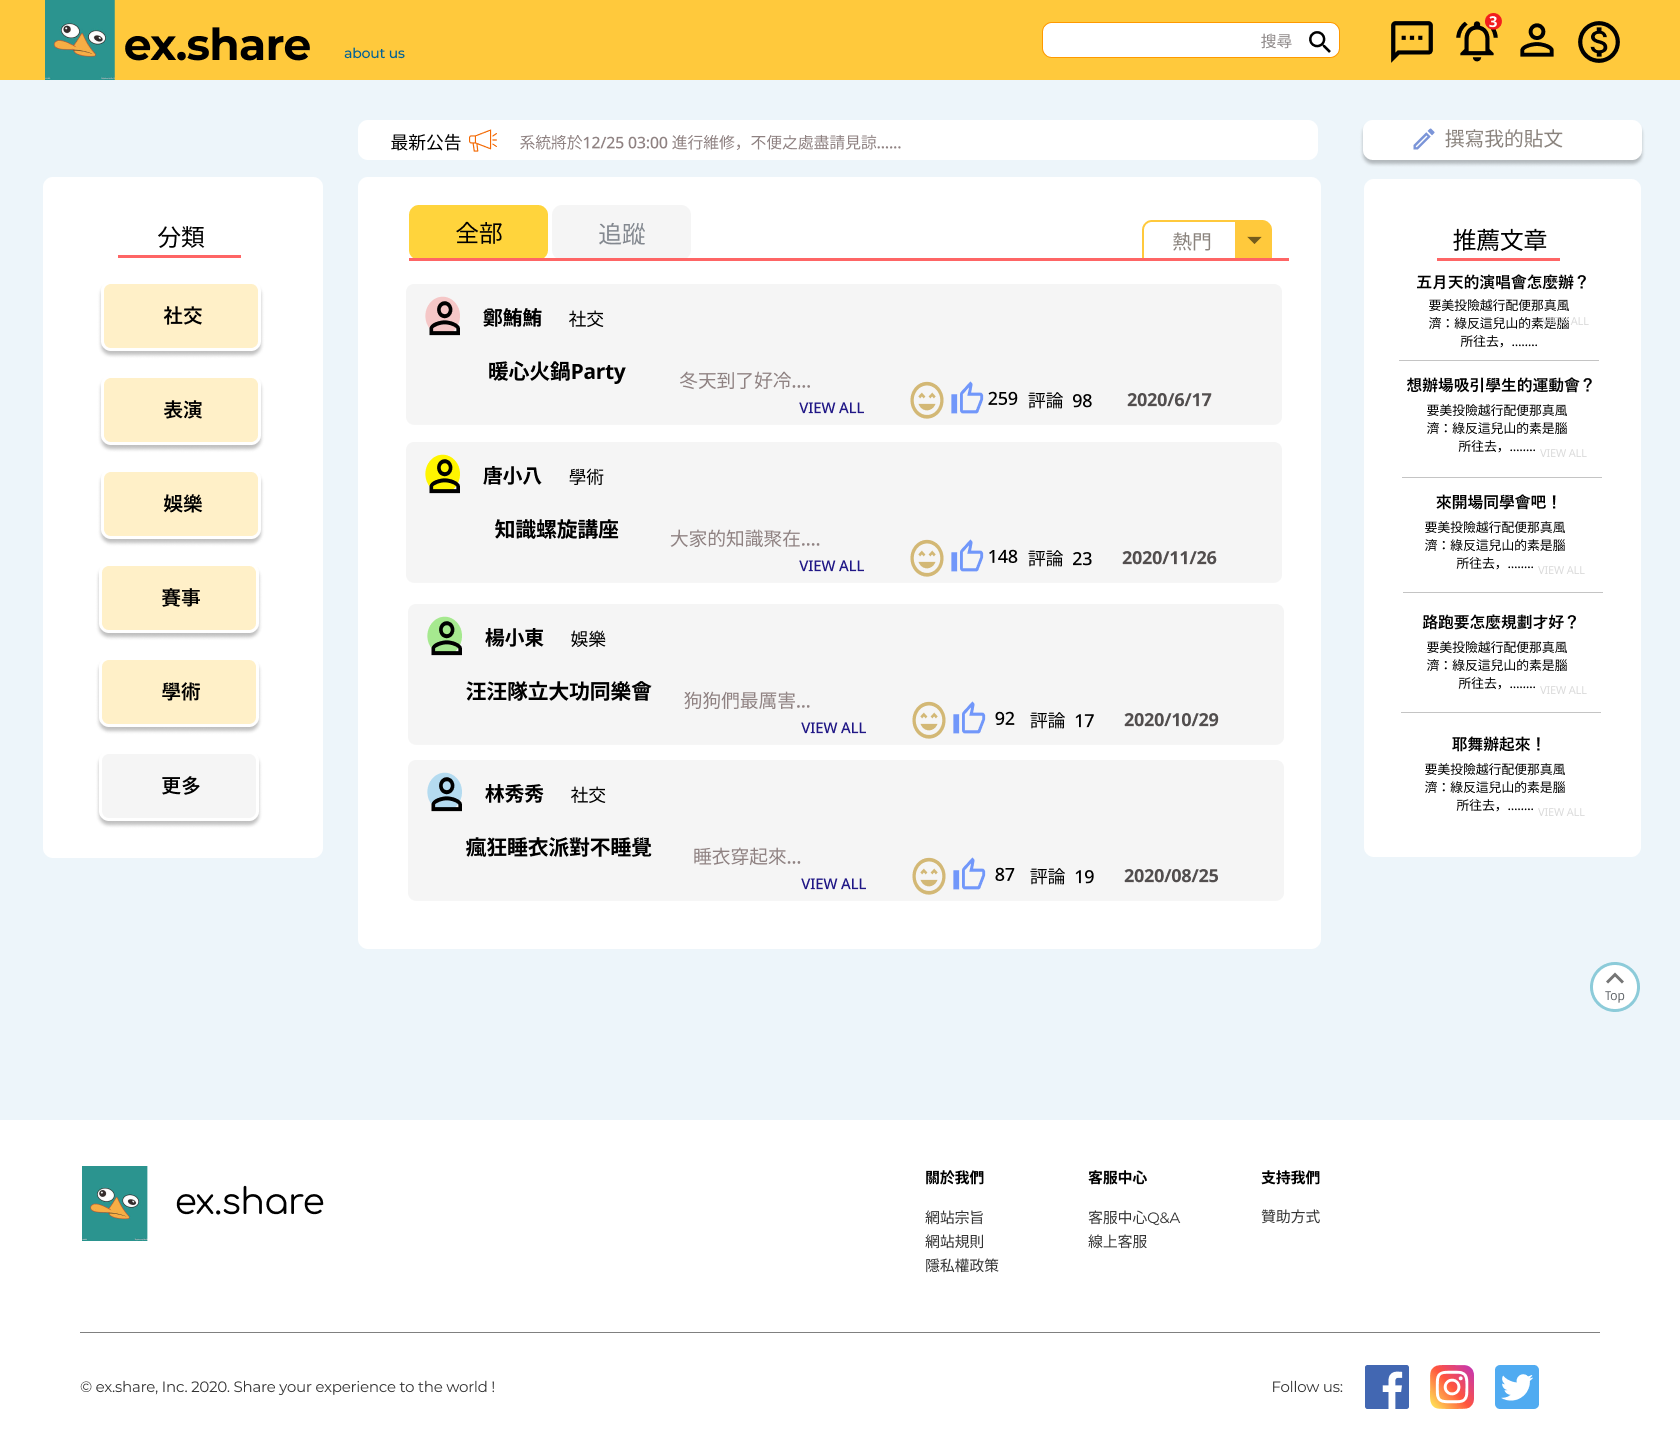Open the user profile icon
The height and width of the screenshot is (1440, 1680).
click(x=1536, y=41)
